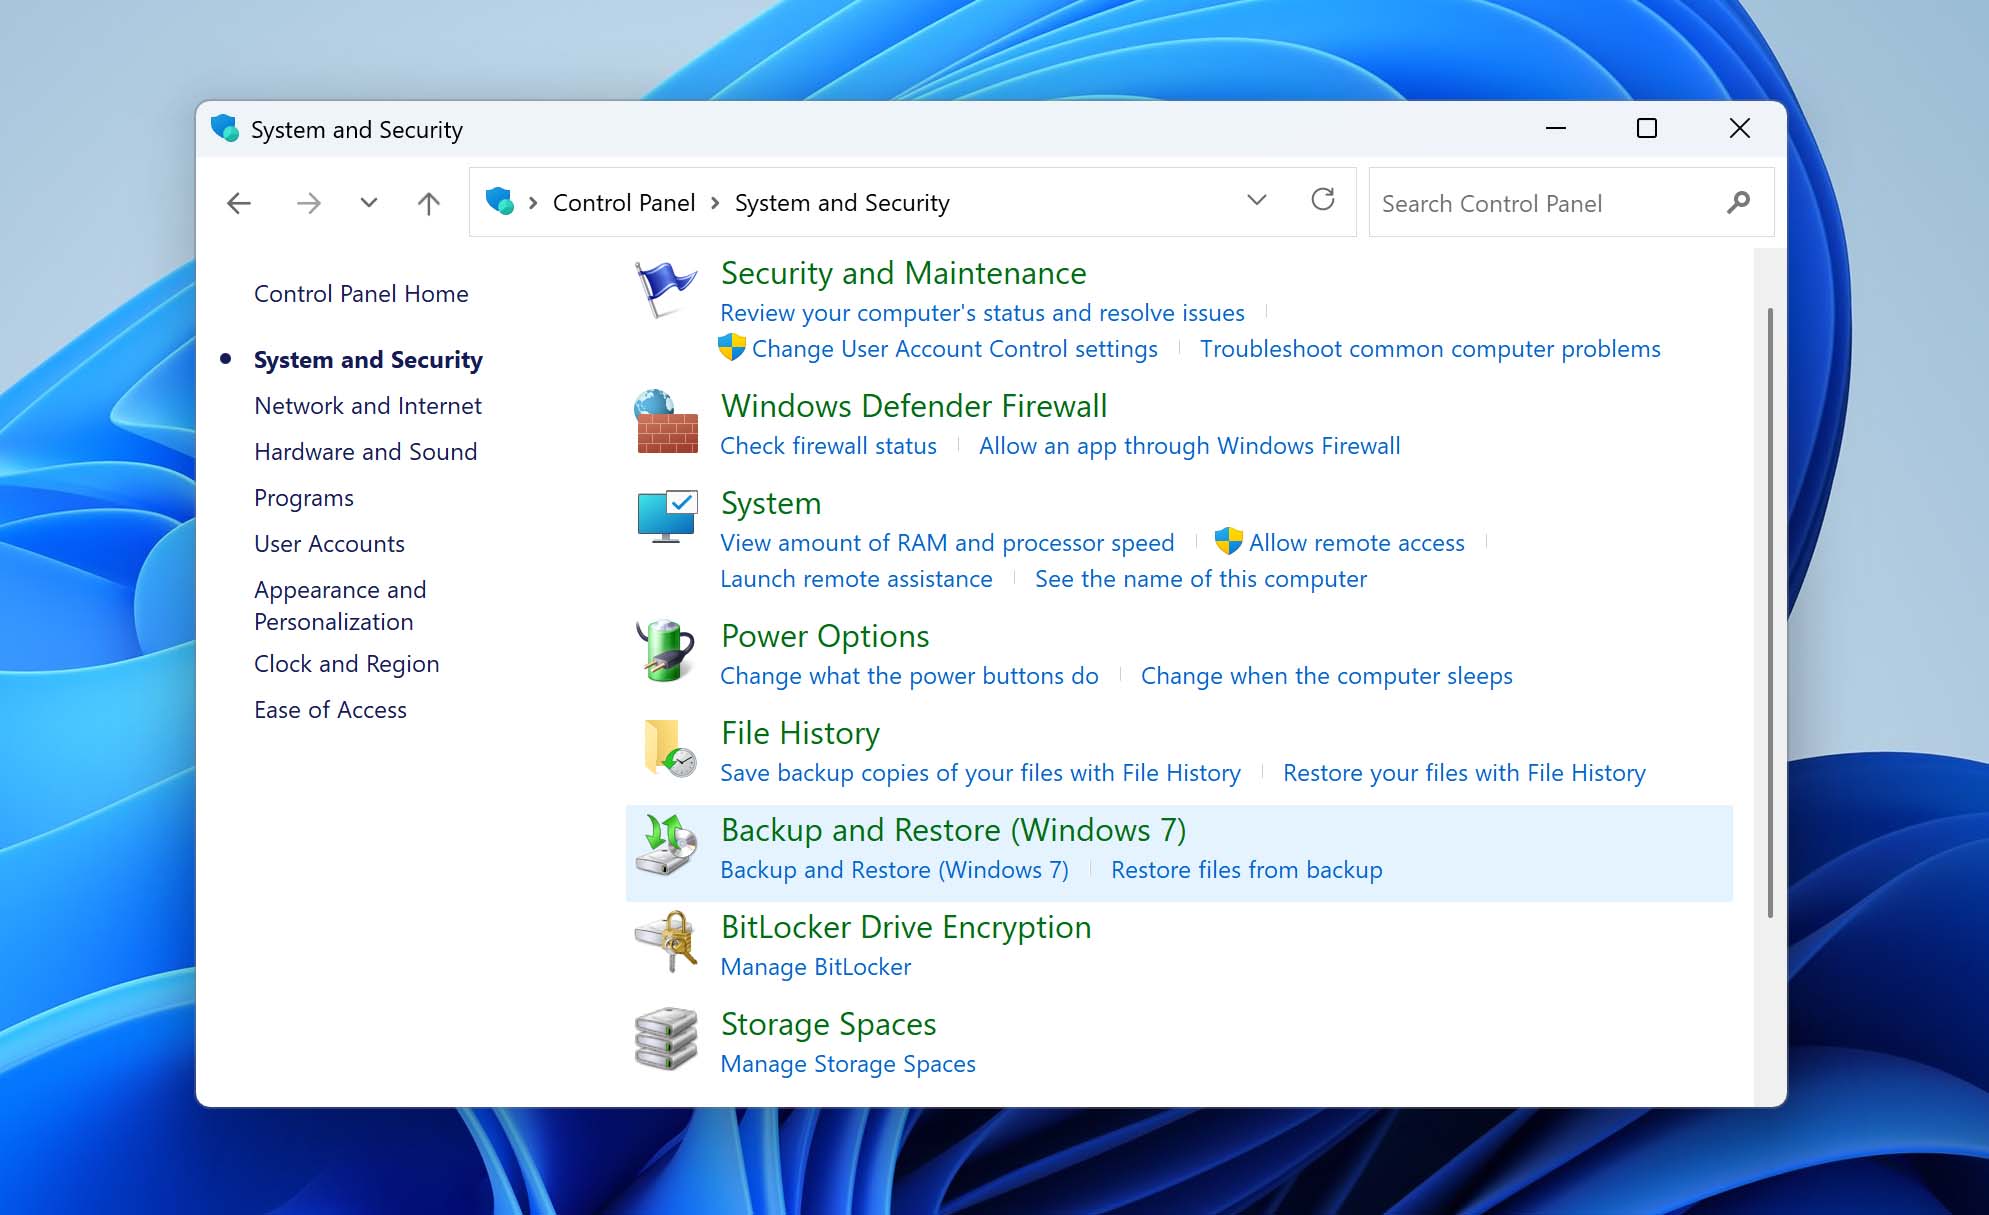Open Manage BitLocker
The height and width of the screenshot is (1215, 1989).
pyautogui.click(x=815, y=966)
